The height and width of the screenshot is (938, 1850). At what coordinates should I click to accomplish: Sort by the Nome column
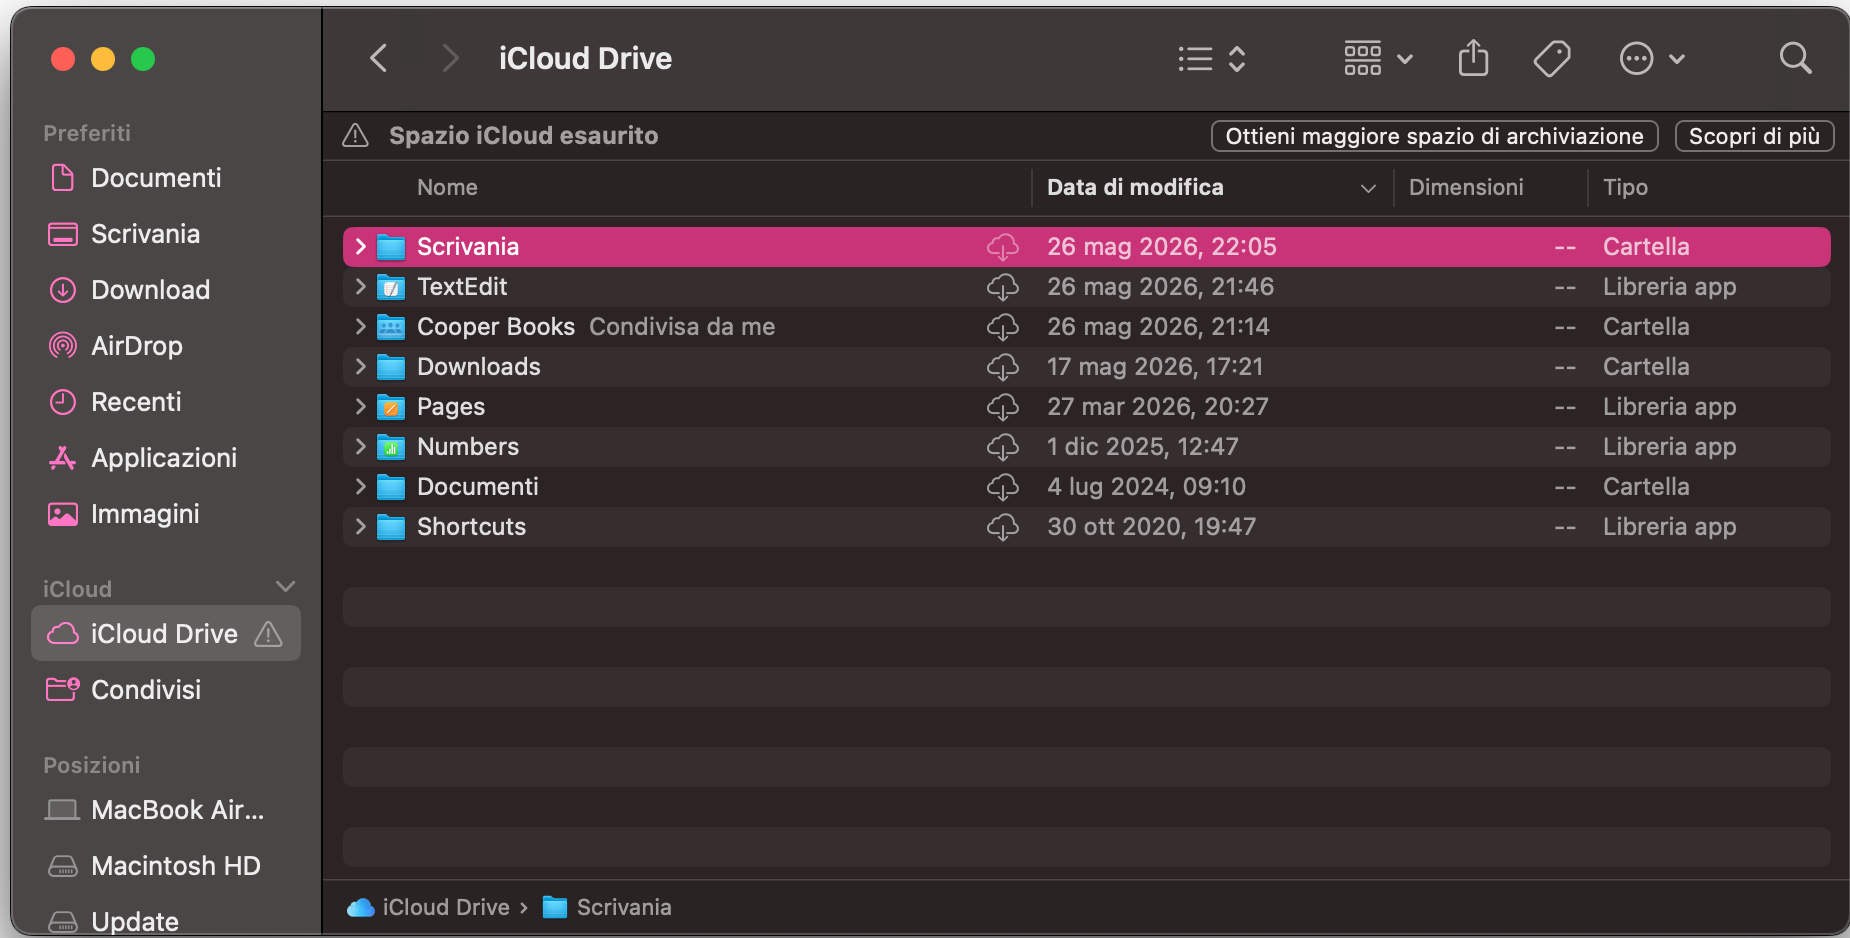coord(447,187)
